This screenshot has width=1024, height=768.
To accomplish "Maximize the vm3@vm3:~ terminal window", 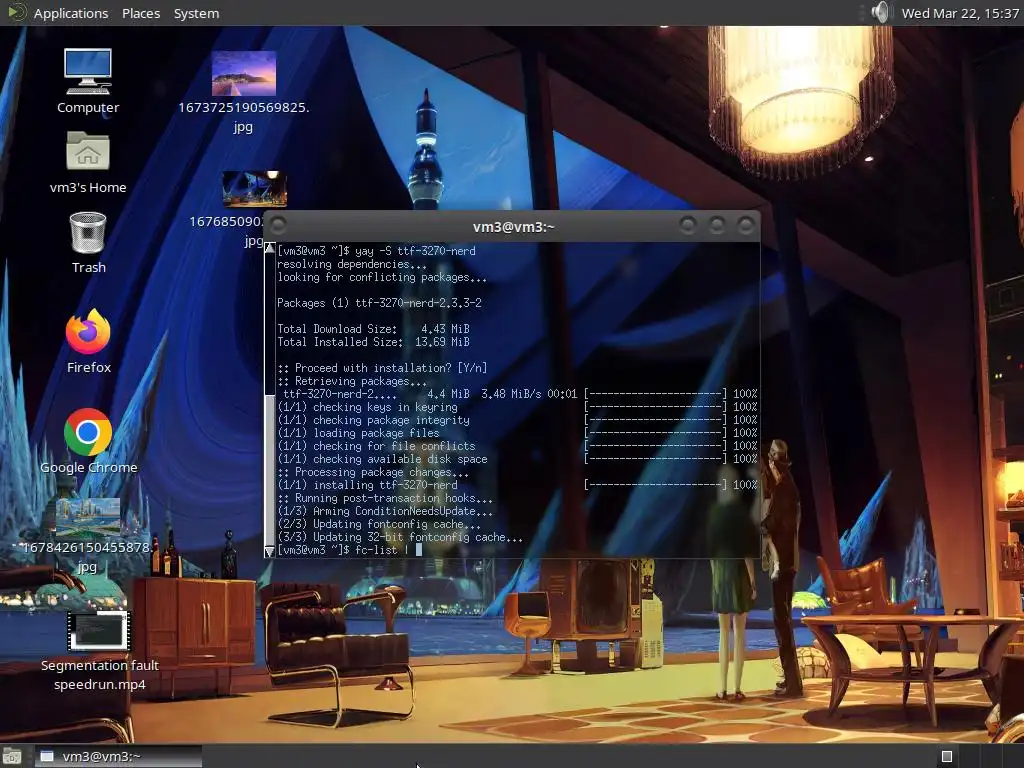I will [717, 225].
